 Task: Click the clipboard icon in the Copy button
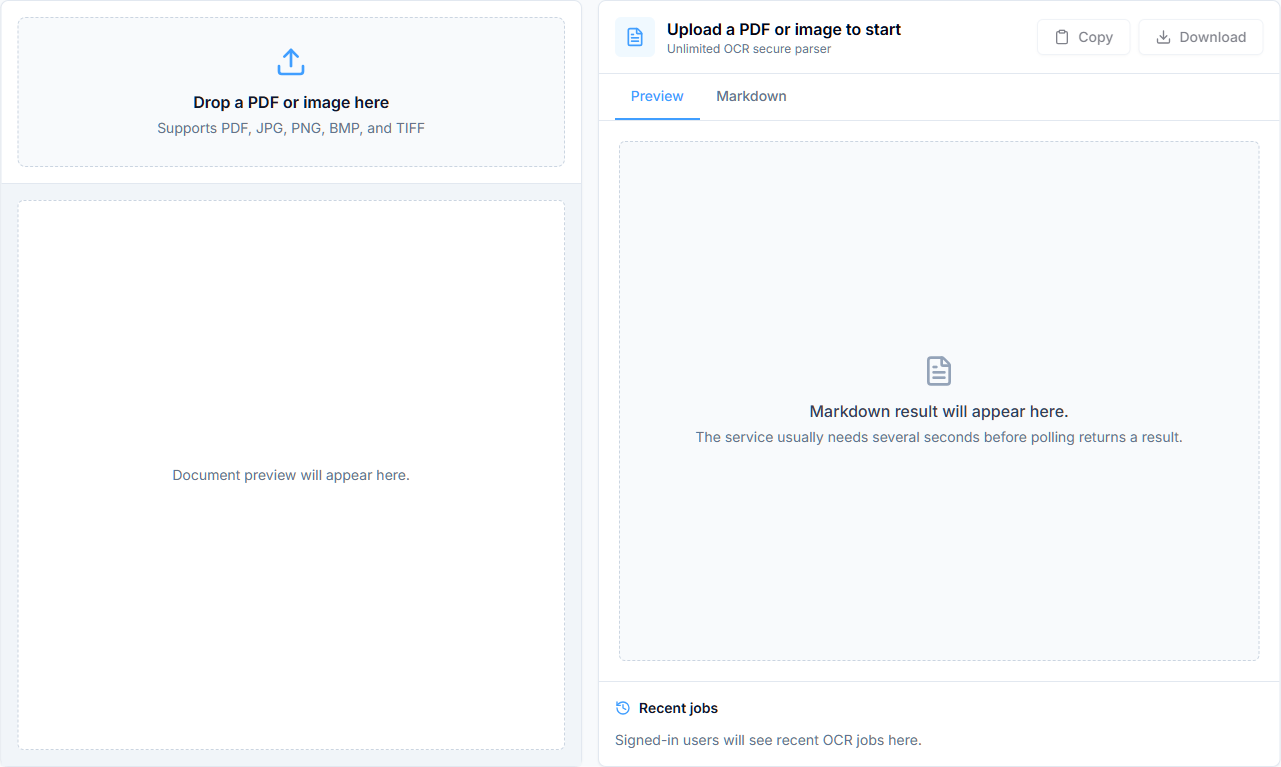pos(1062,37)
